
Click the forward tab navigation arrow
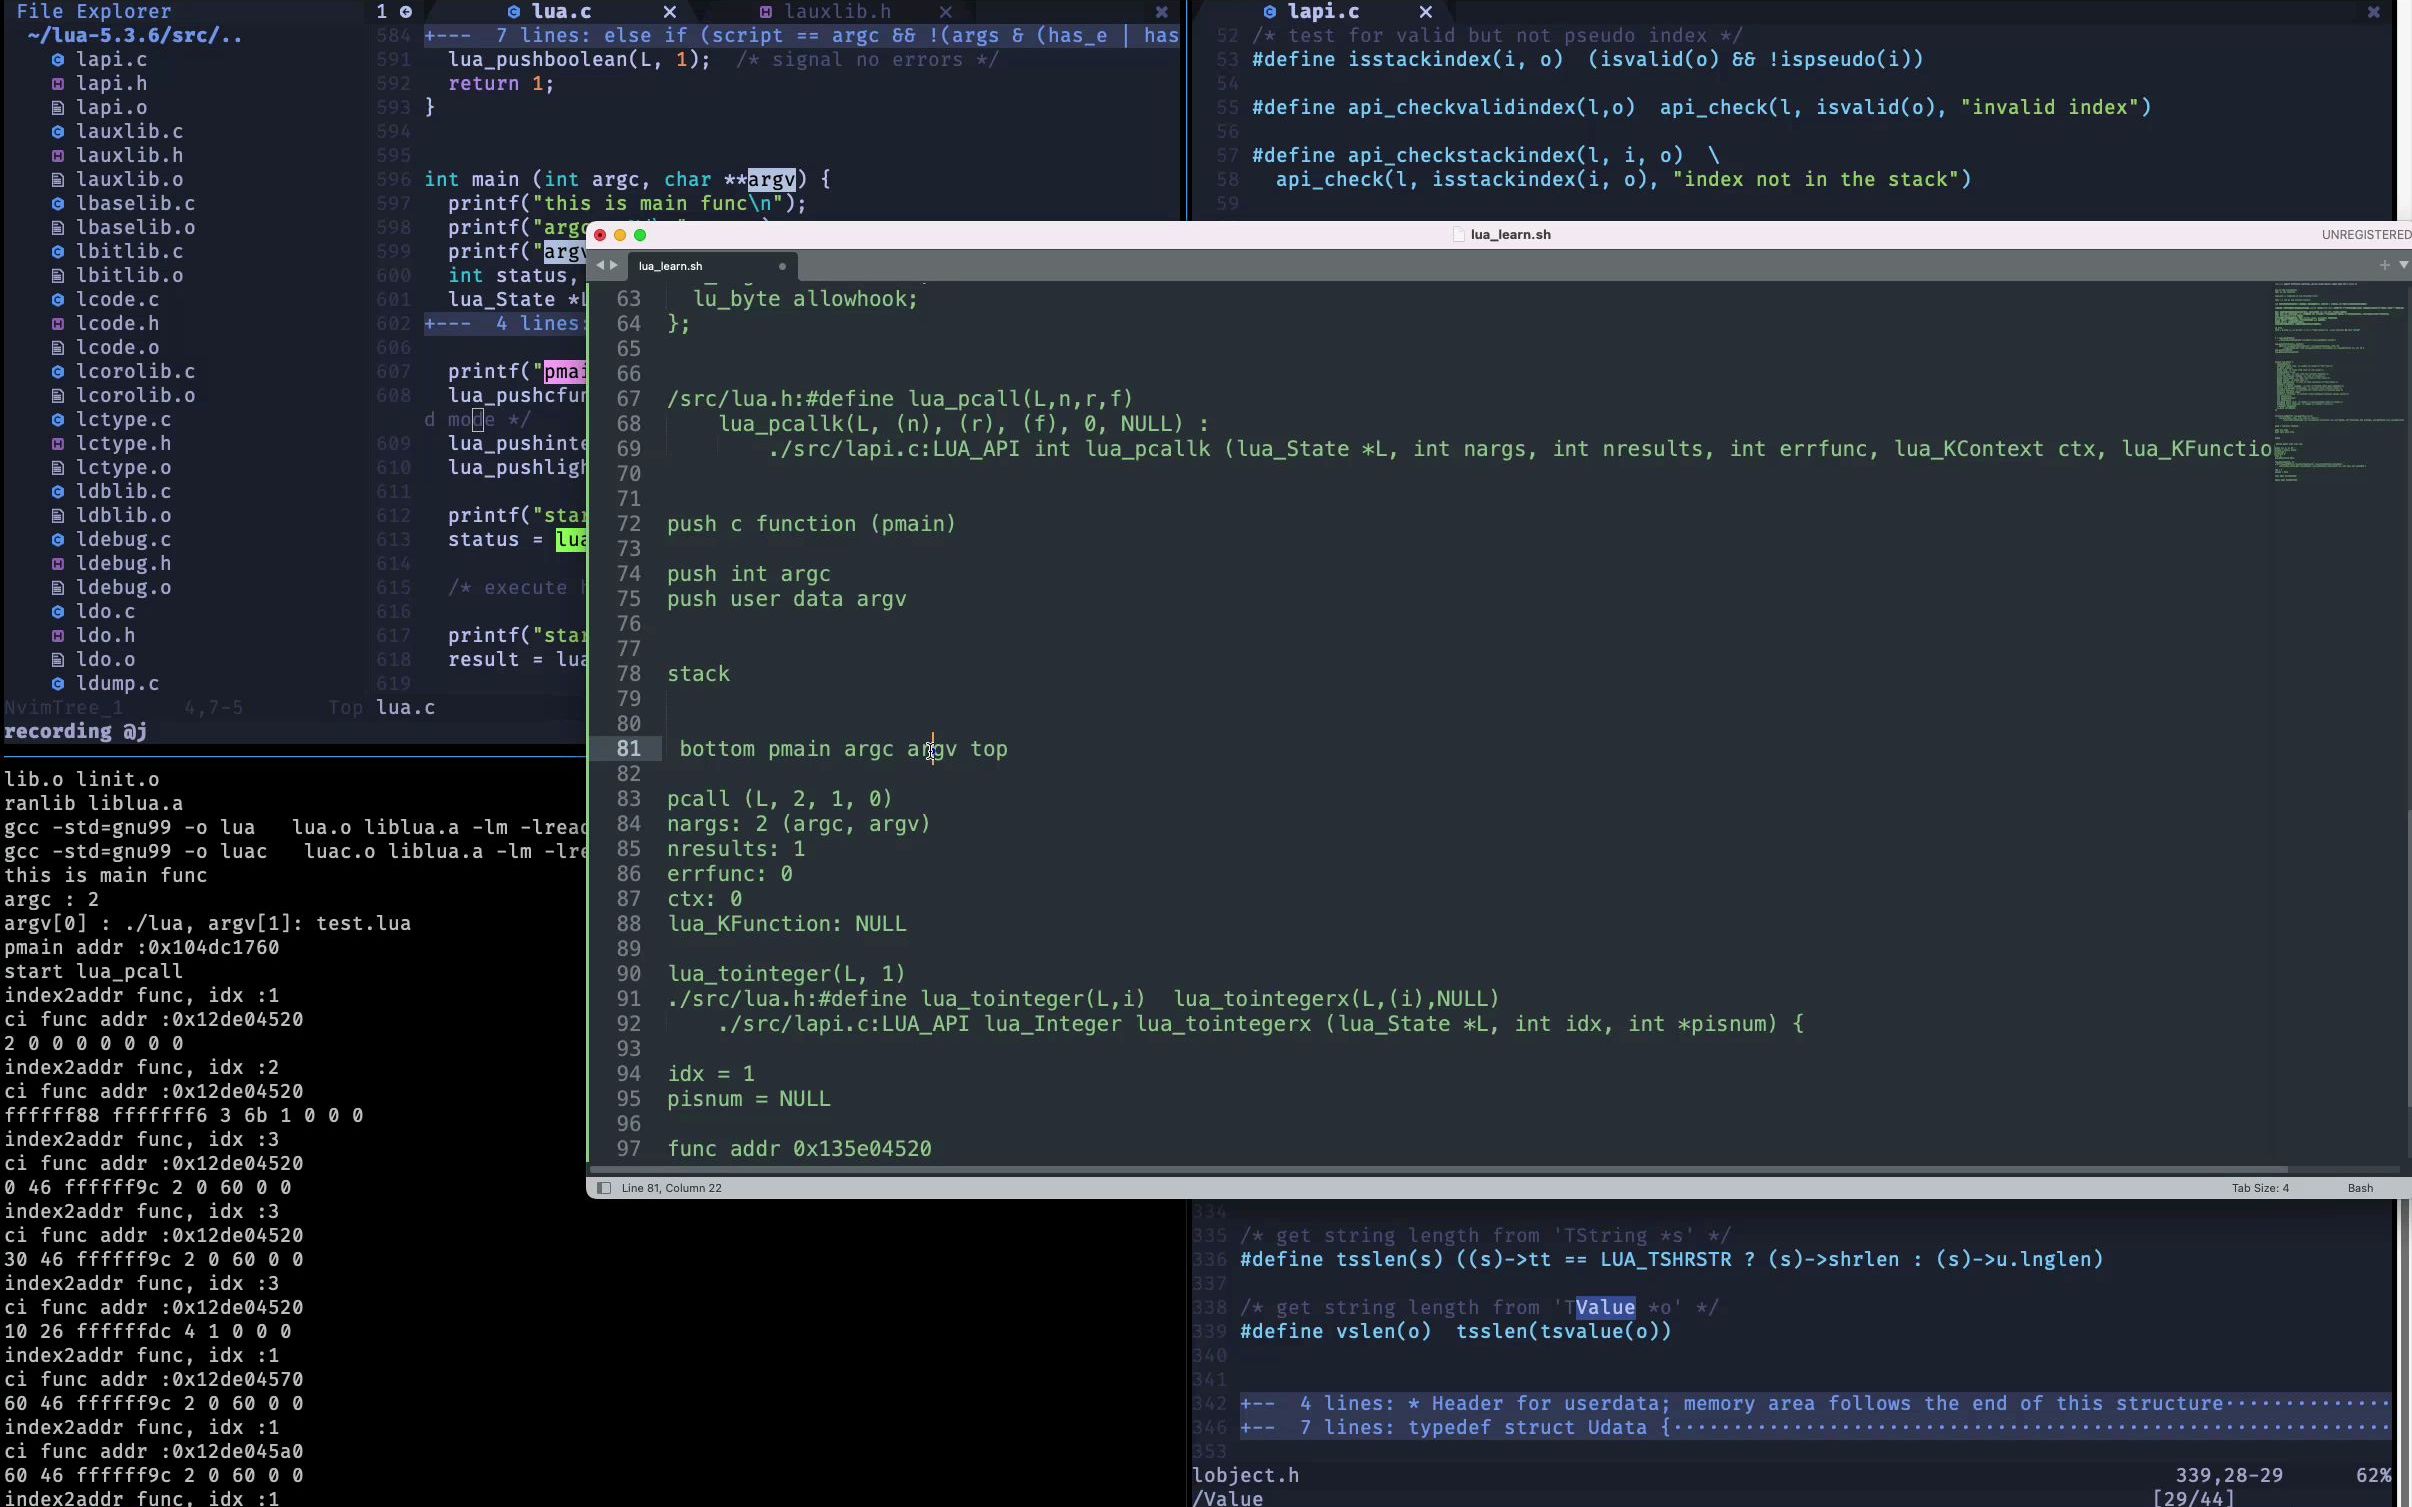coord(614,265)
